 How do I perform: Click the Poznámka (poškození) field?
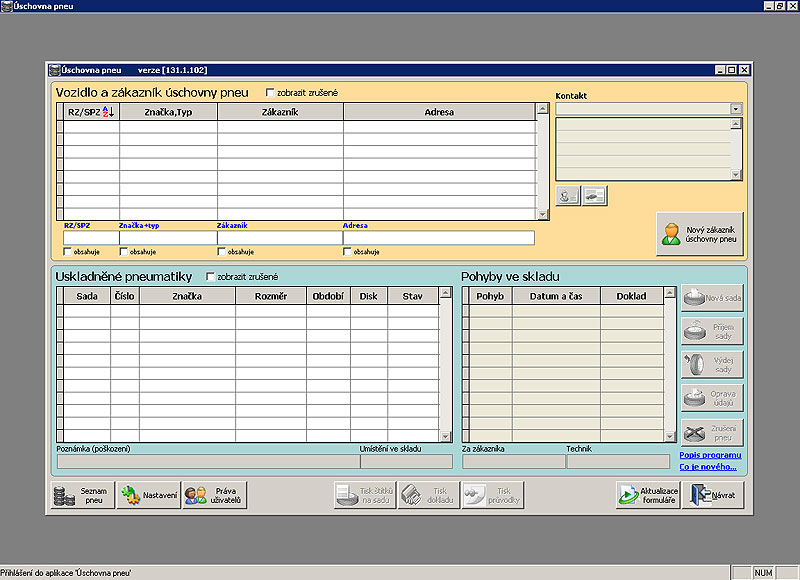(208, 462)
